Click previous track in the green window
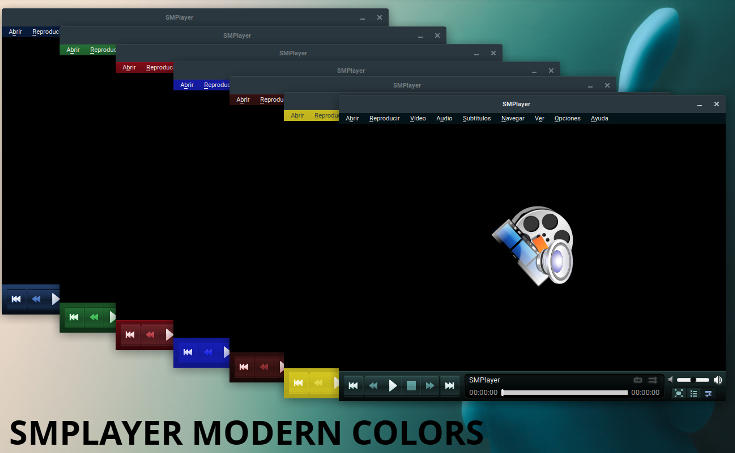Screen dimensions: 735x453 [x=74, y=317]
